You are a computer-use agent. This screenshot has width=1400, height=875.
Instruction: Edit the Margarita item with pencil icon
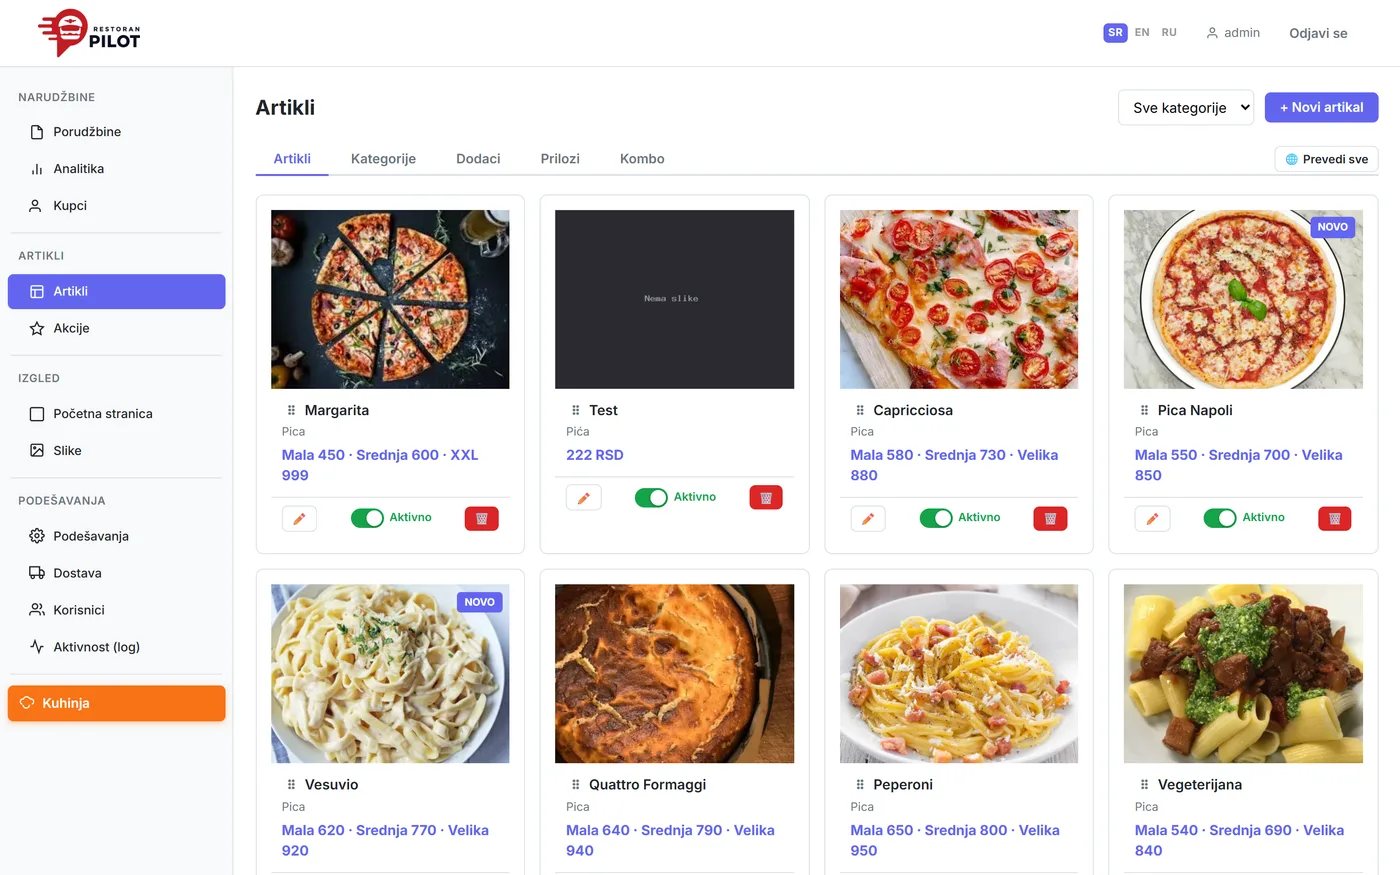point(299,518)
